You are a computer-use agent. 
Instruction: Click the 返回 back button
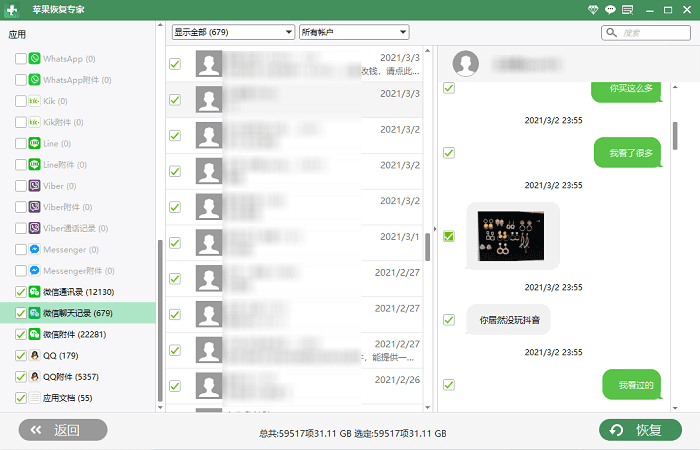[x=63, y=430]
